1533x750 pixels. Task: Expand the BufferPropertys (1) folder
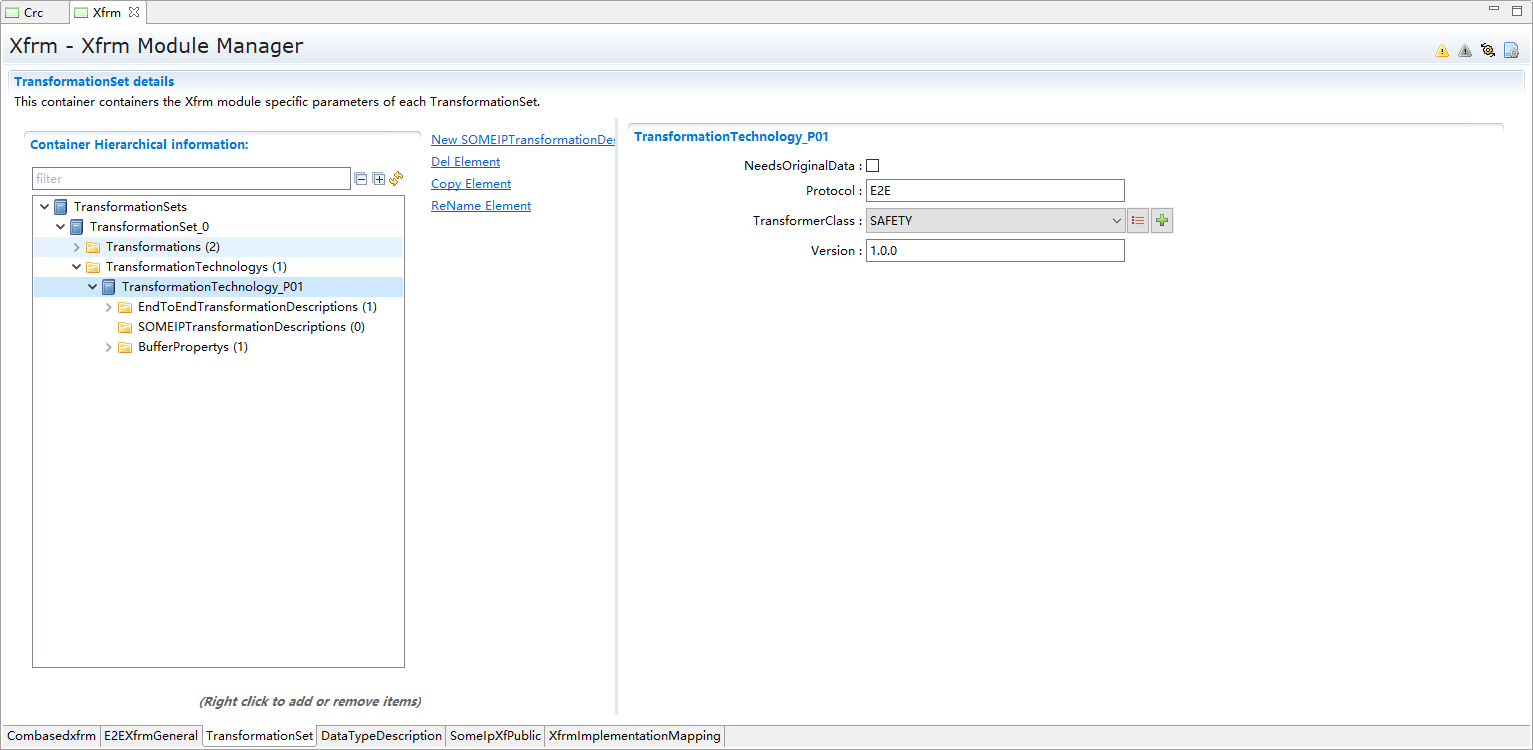coord(109,347)
